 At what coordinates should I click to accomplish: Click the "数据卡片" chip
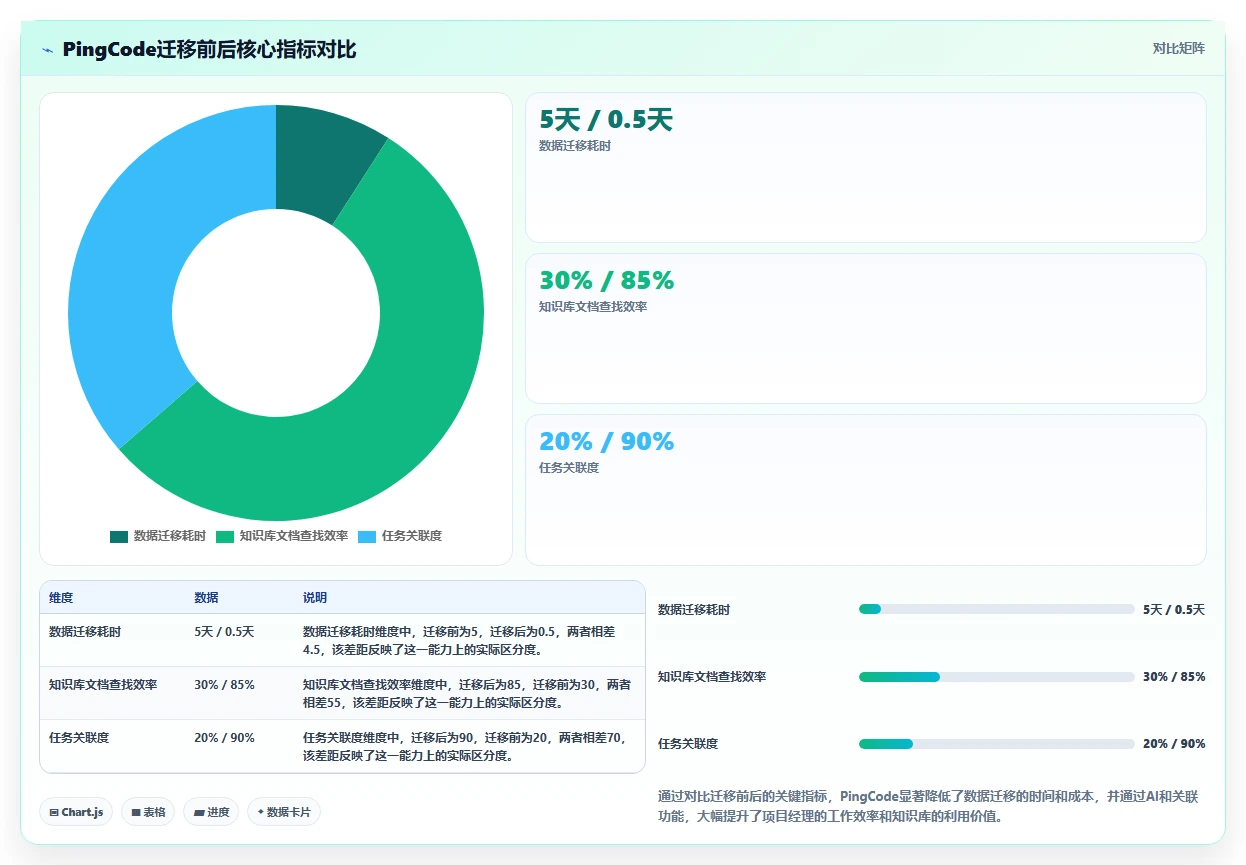tap(284, 812)
